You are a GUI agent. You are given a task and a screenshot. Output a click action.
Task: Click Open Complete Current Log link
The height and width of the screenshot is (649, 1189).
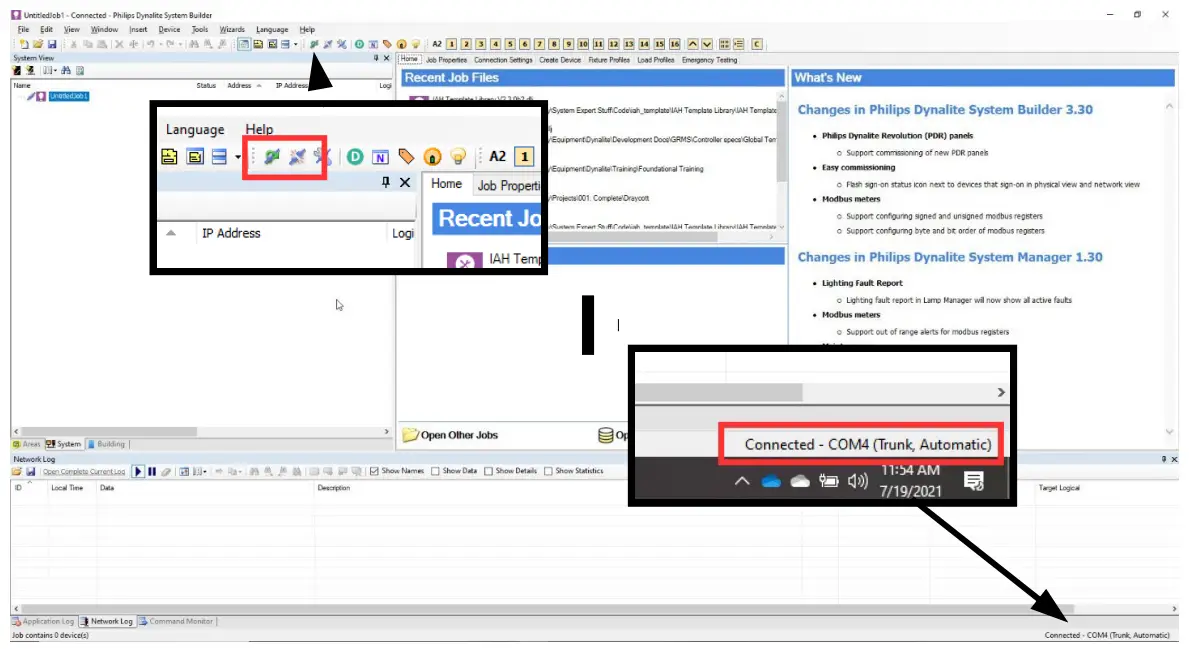coord(84,472)
